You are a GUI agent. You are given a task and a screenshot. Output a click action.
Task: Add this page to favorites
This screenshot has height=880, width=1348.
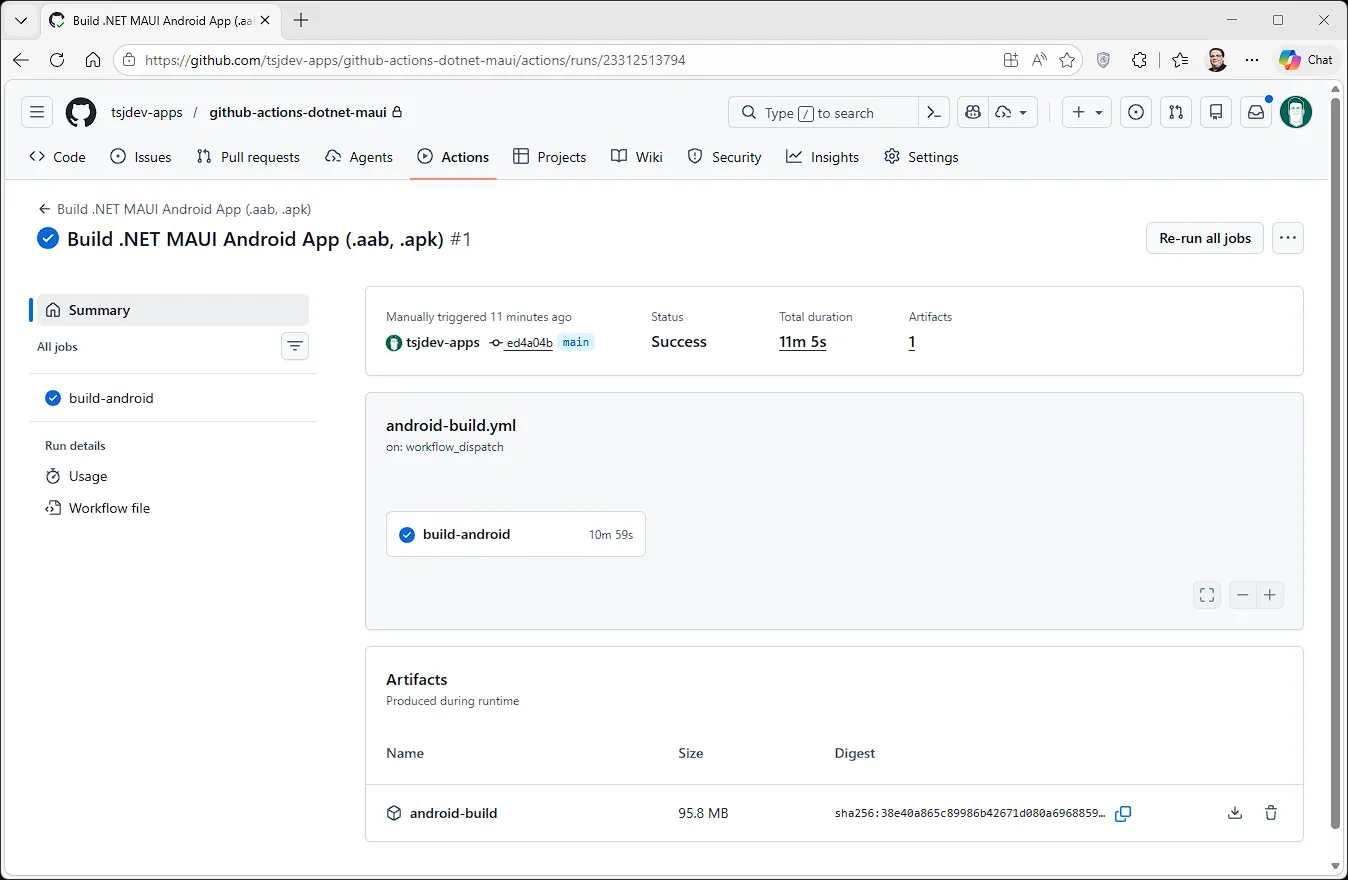[x=1067, y=60]
